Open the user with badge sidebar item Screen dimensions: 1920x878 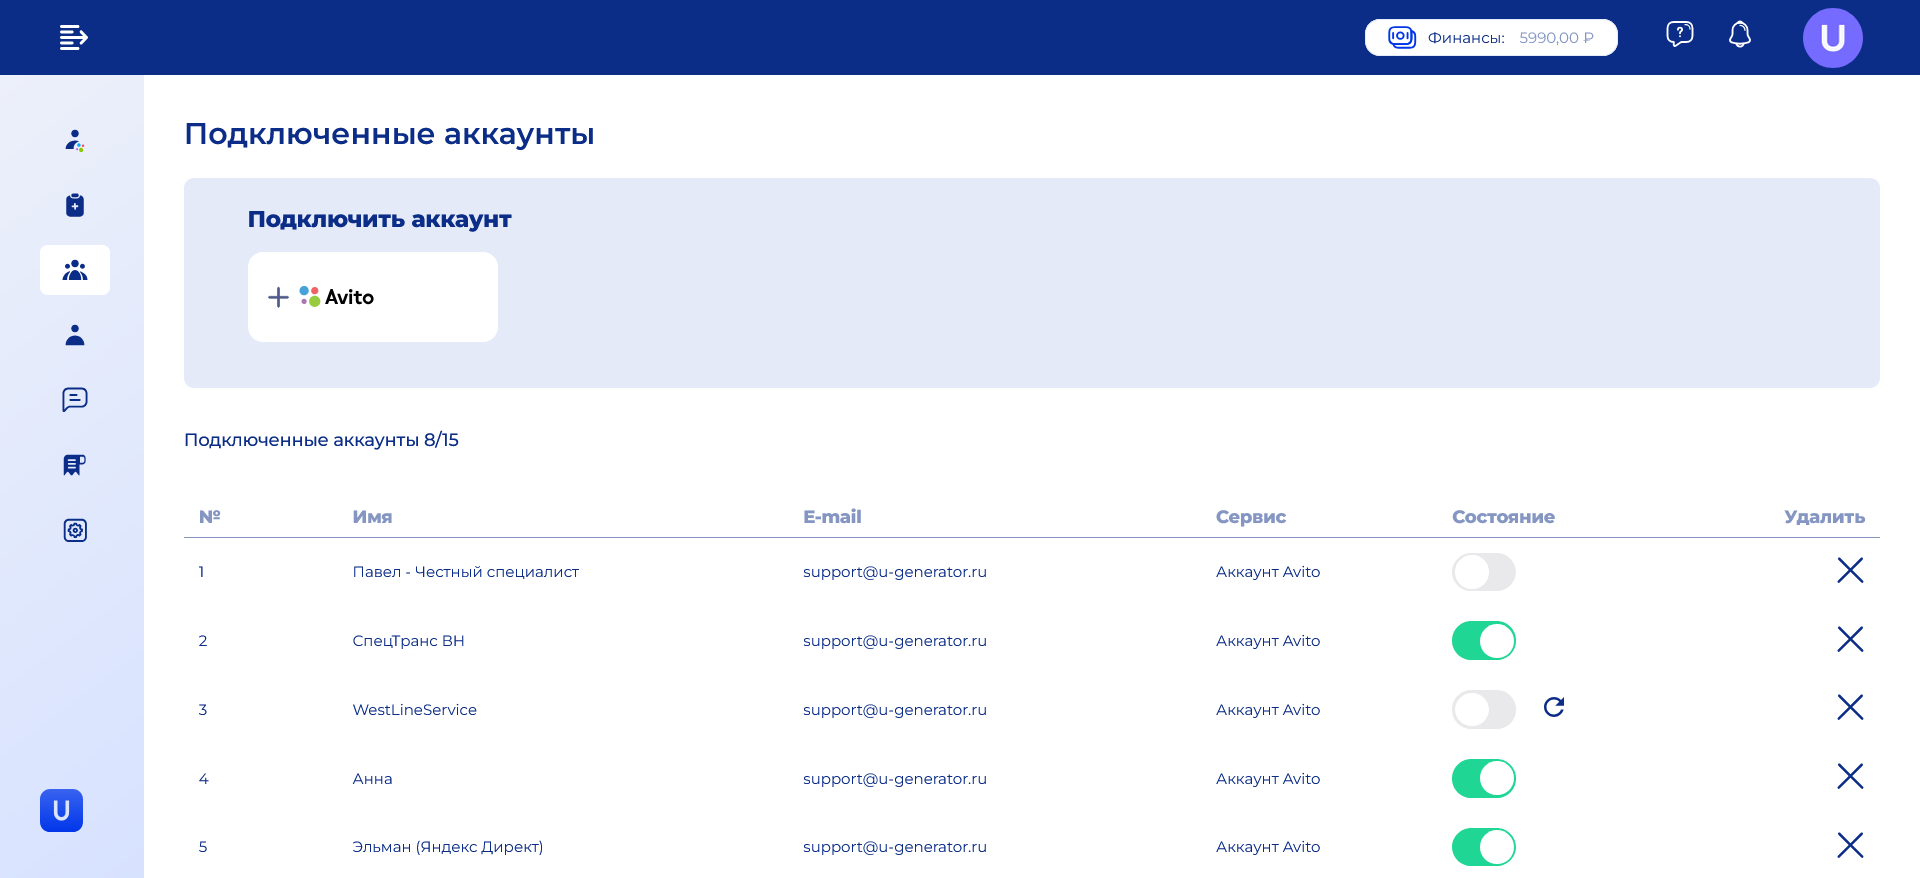(x=75, y=141)
